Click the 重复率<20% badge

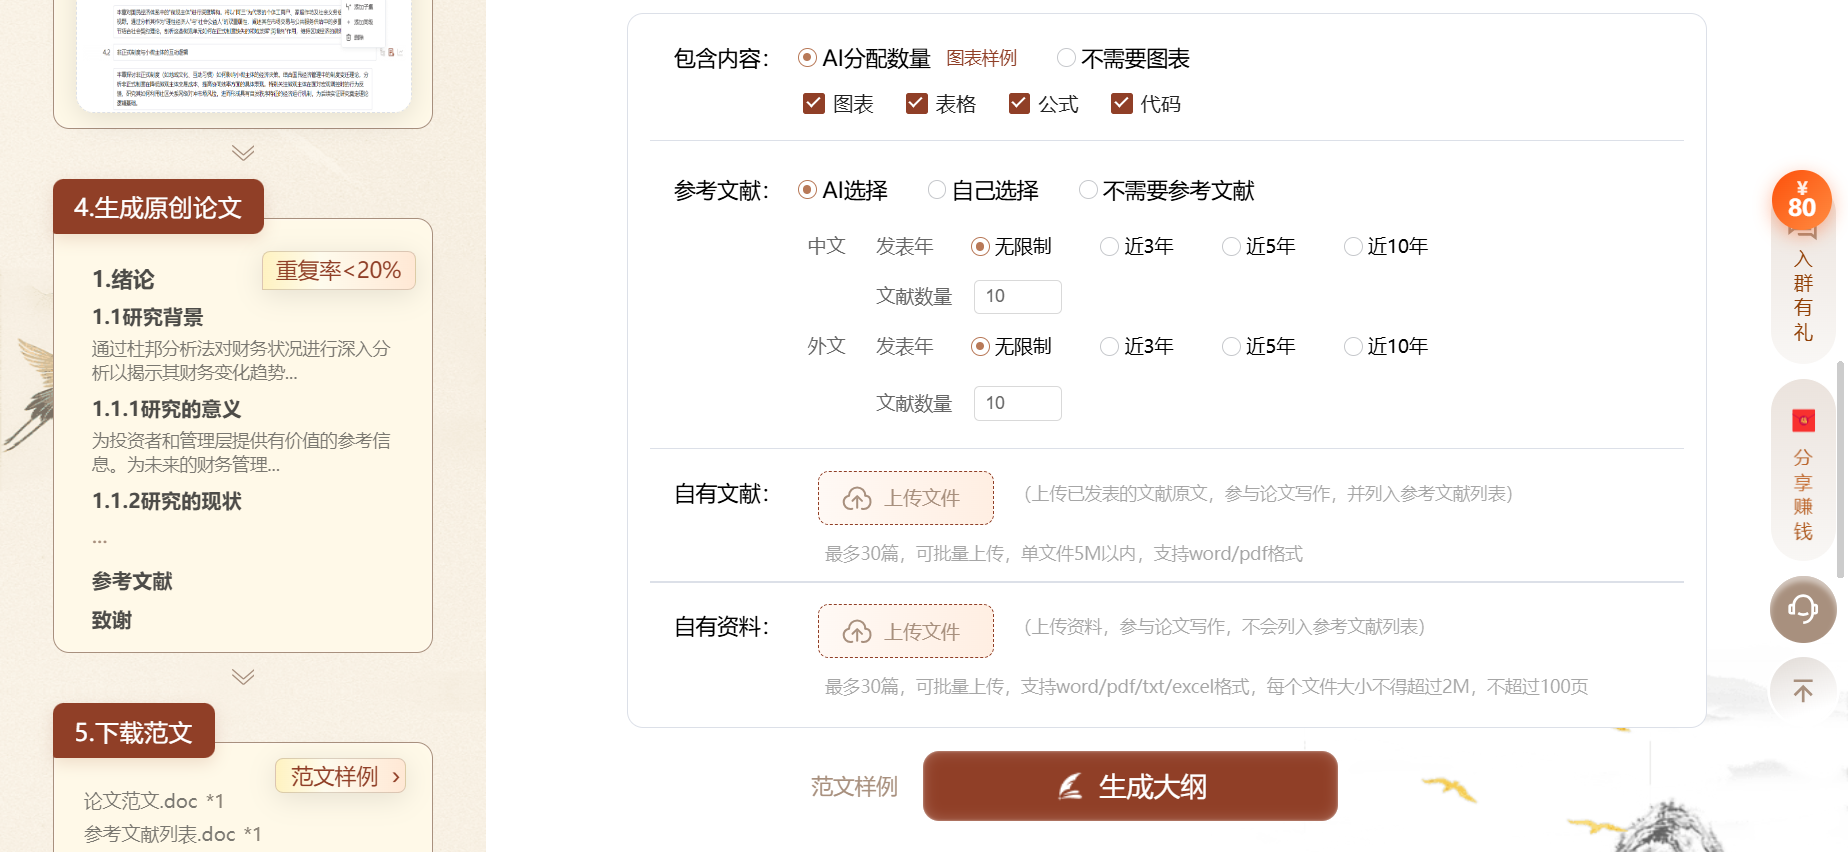(x=339, y=270)
